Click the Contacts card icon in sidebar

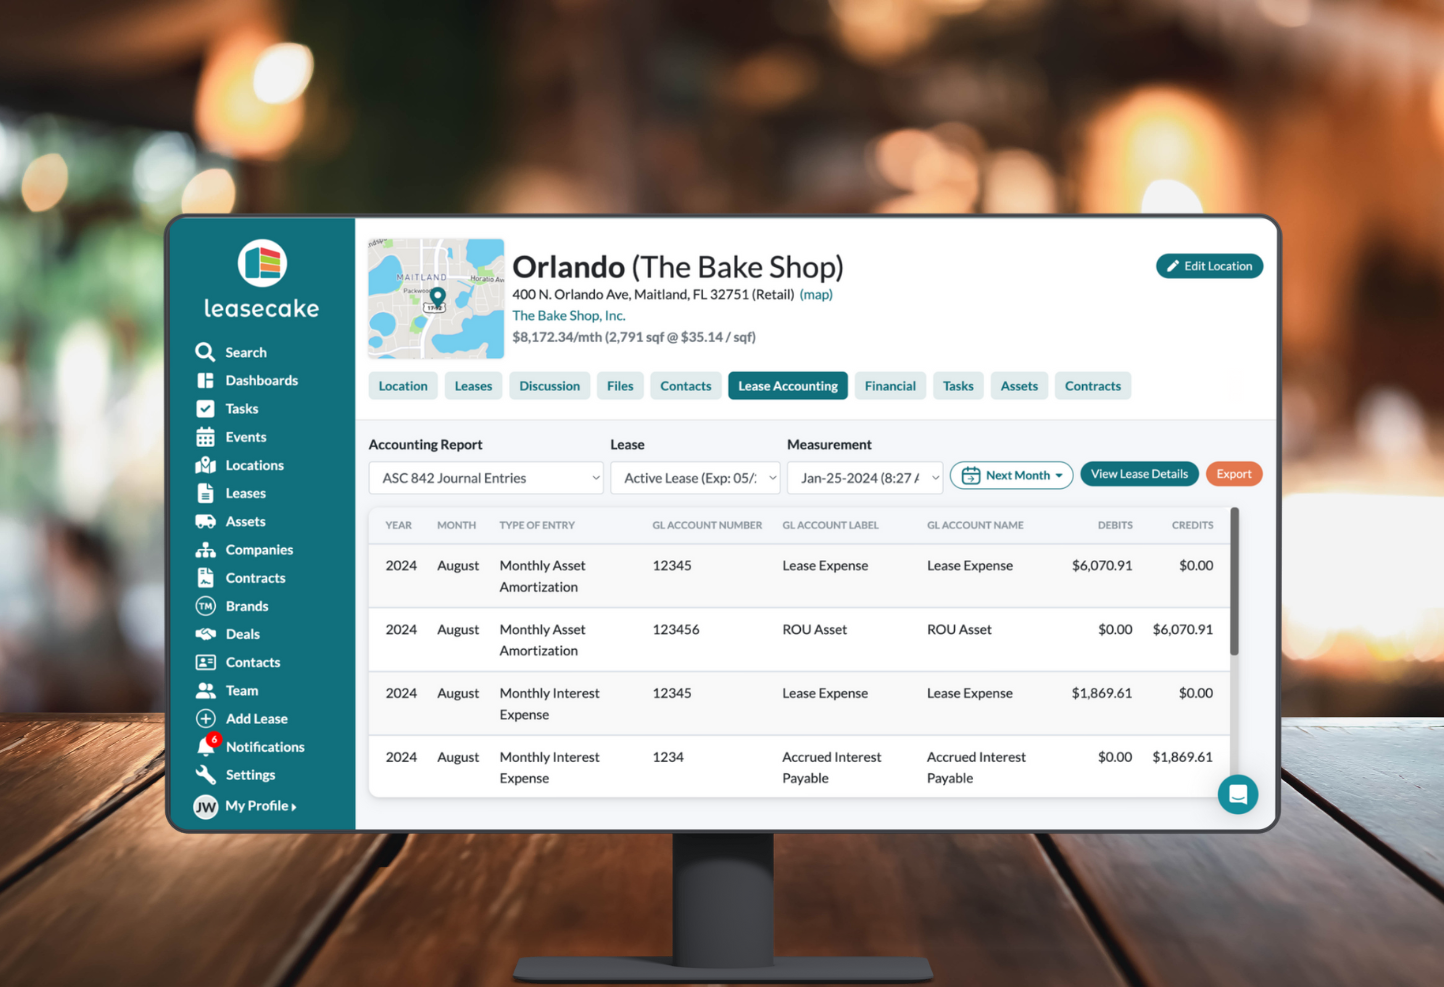pos(205,662)
